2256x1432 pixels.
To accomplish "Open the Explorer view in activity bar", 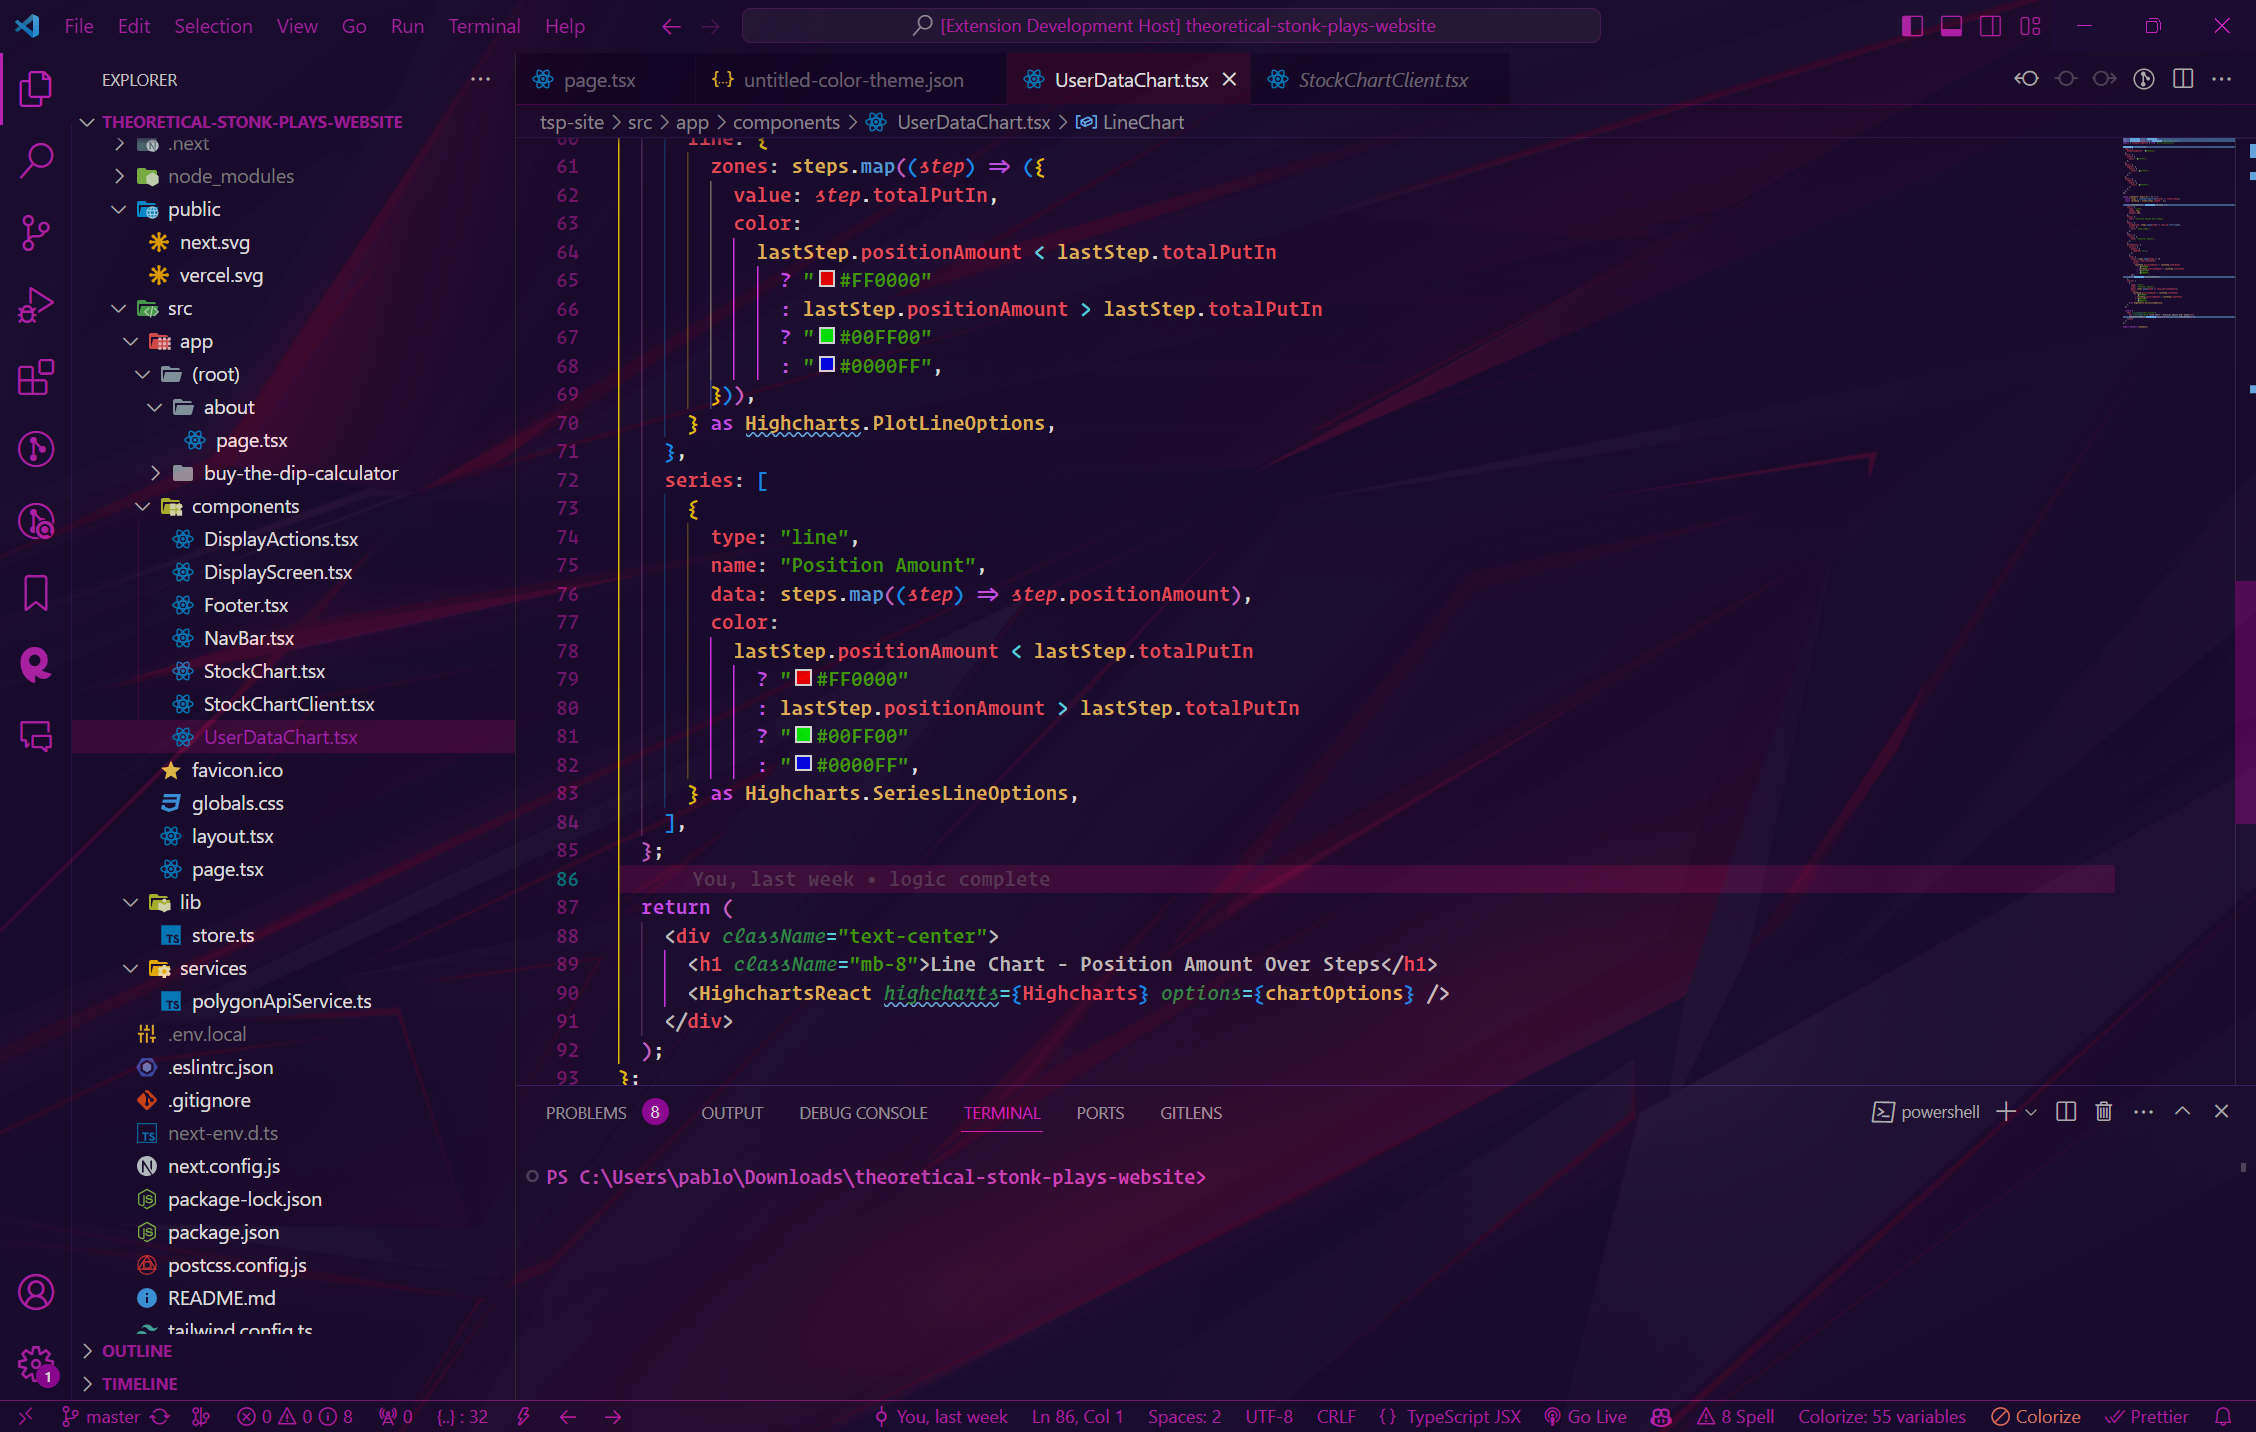I will click(x=36, y=88).
